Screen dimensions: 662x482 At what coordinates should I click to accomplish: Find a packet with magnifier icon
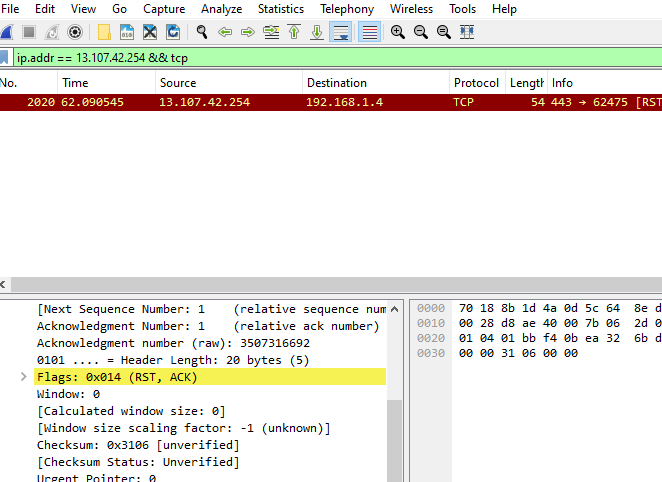(x=202, y=32)
